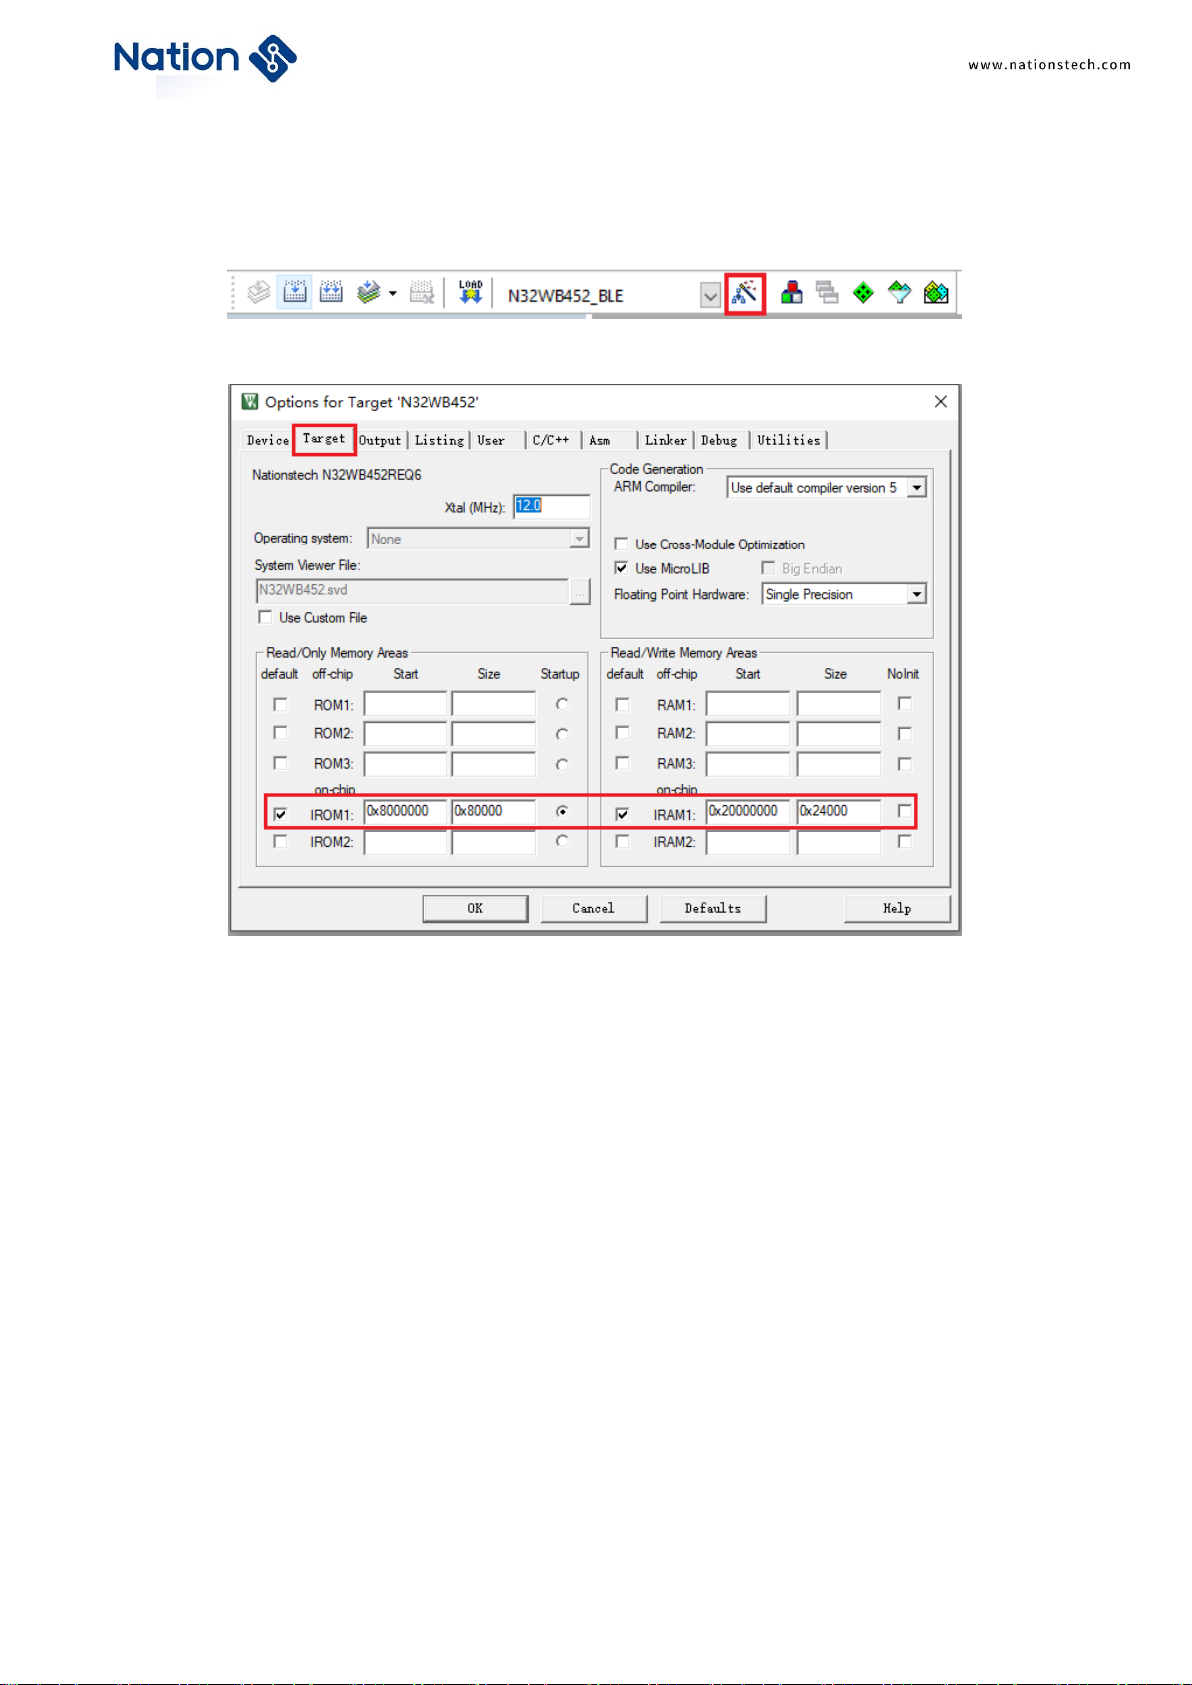
Task: Click the Select Software Packs icon
Action: click(x=899, y=293)
